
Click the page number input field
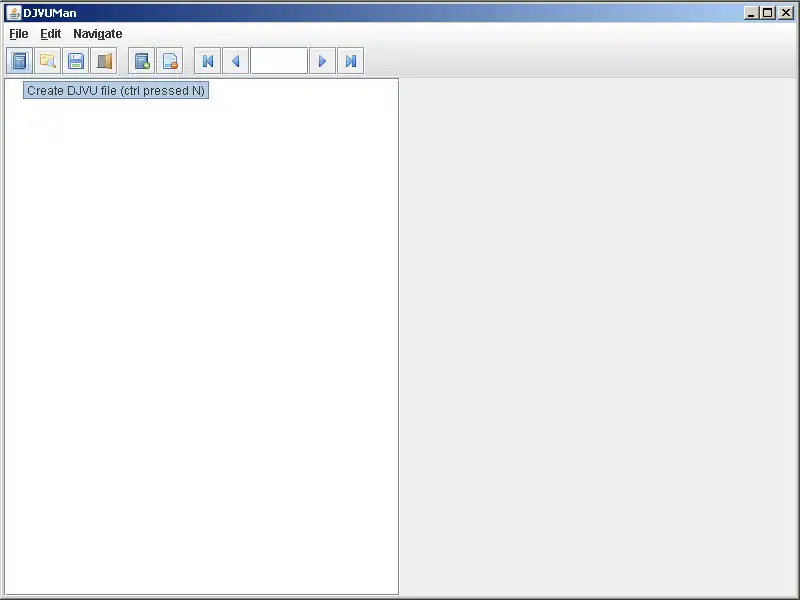pyautogui.click(x=279, y=61)
